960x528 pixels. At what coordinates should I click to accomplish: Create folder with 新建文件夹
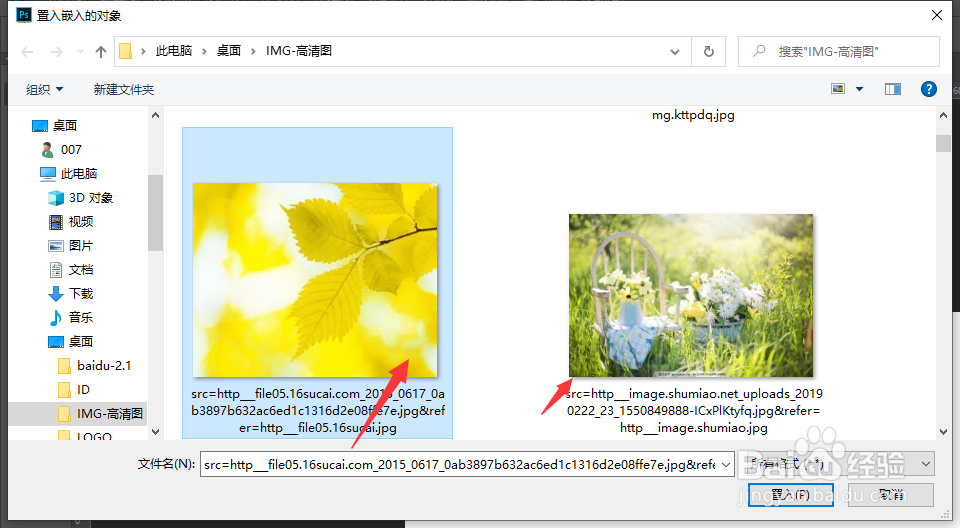point(124,89)
